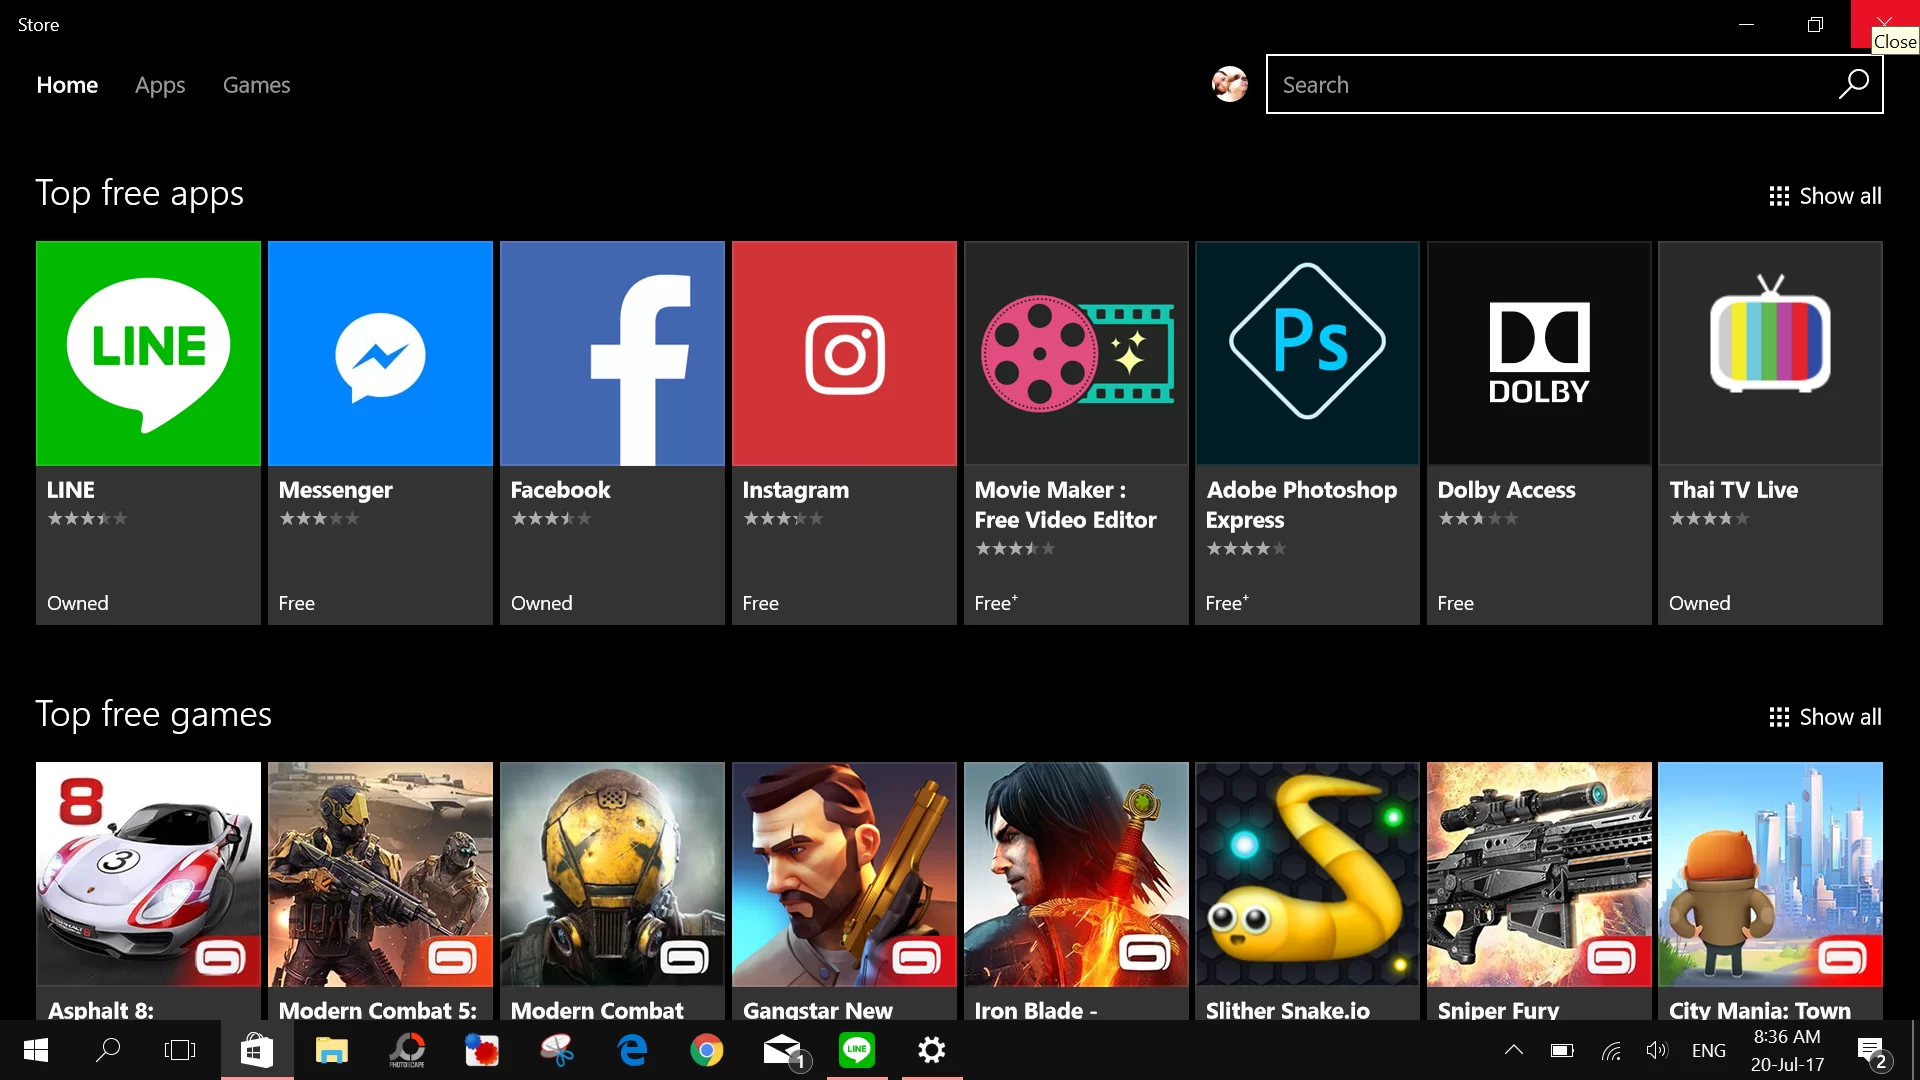Open Microsoft Edge from the taskbar
This screenshot has height=1080, width=1920.
coord(632,1050)
